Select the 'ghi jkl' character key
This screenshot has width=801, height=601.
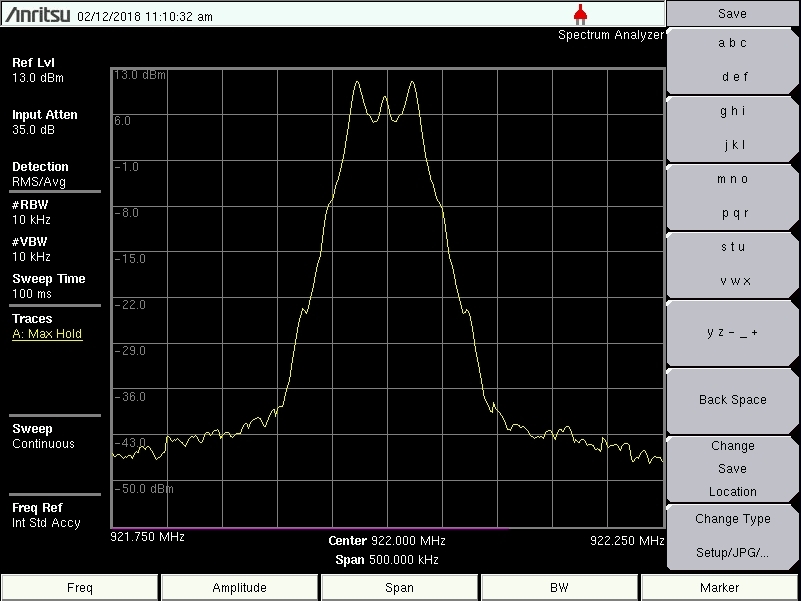click(733, 128)
